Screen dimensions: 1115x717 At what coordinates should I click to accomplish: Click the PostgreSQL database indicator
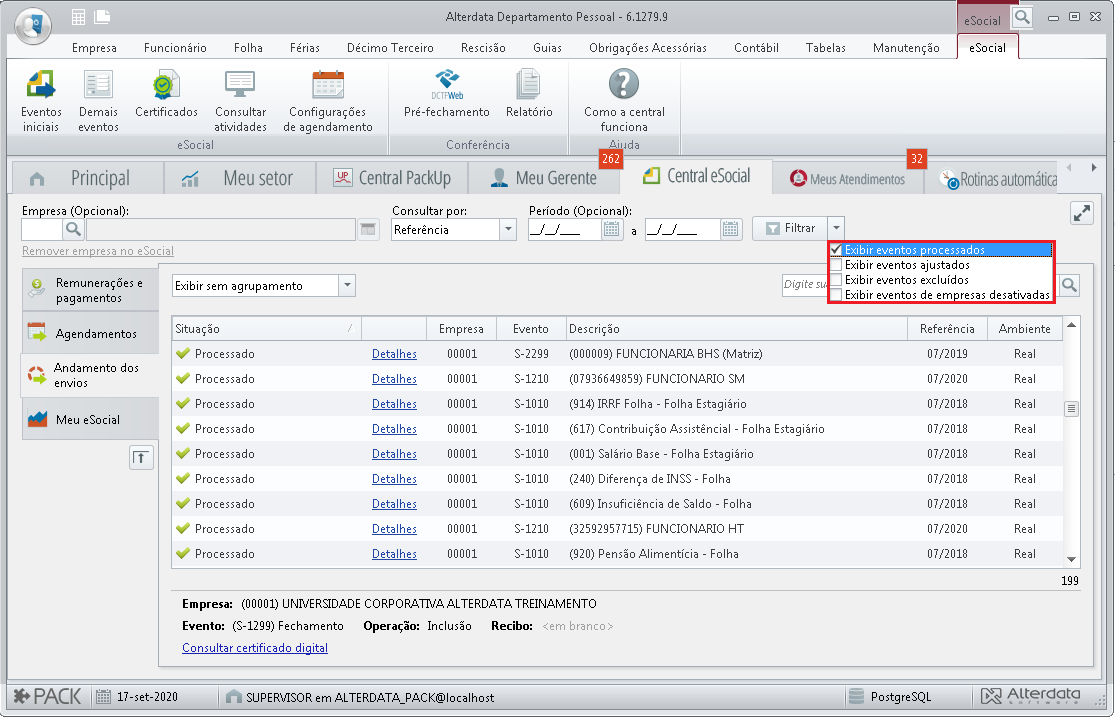(890, 696)
